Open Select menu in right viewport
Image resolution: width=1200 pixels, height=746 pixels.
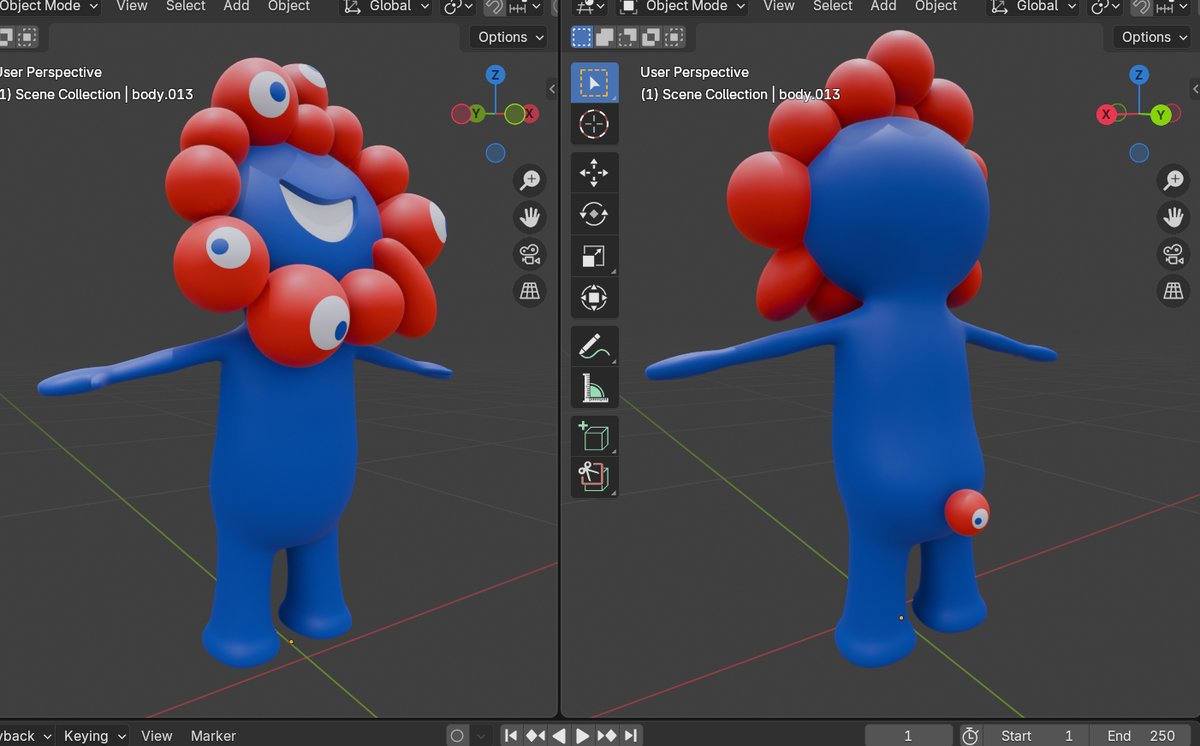(x=833, y=7)
